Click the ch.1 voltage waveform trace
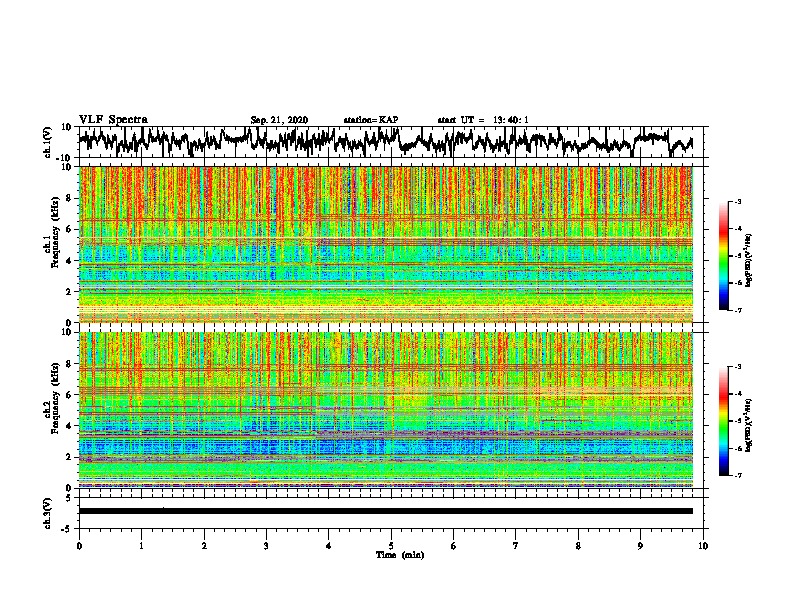This screenshot has width=792, height=612. point(385,142)
